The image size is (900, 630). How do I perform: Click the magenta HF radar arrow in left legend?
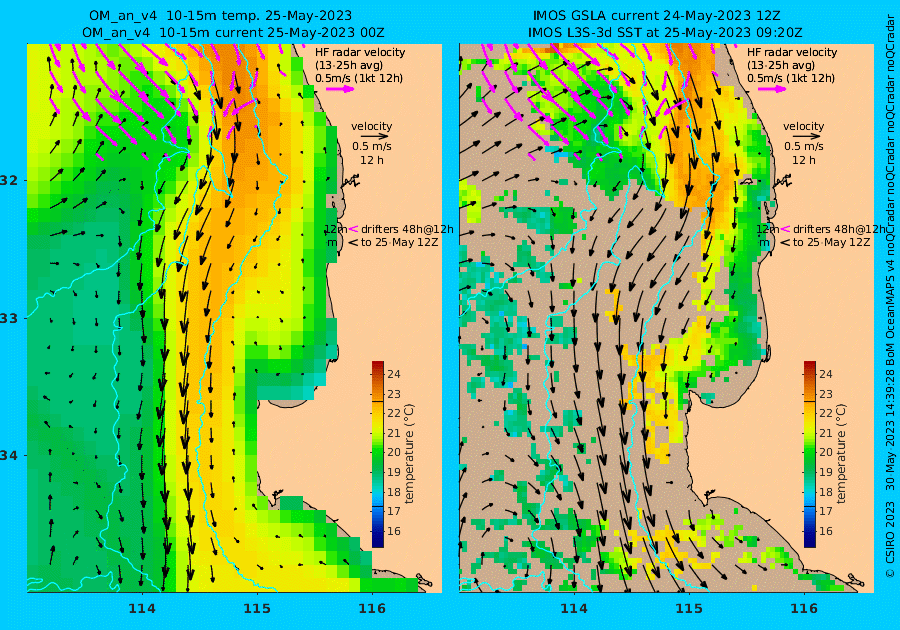pyautogui.click(x=340, y=89)
